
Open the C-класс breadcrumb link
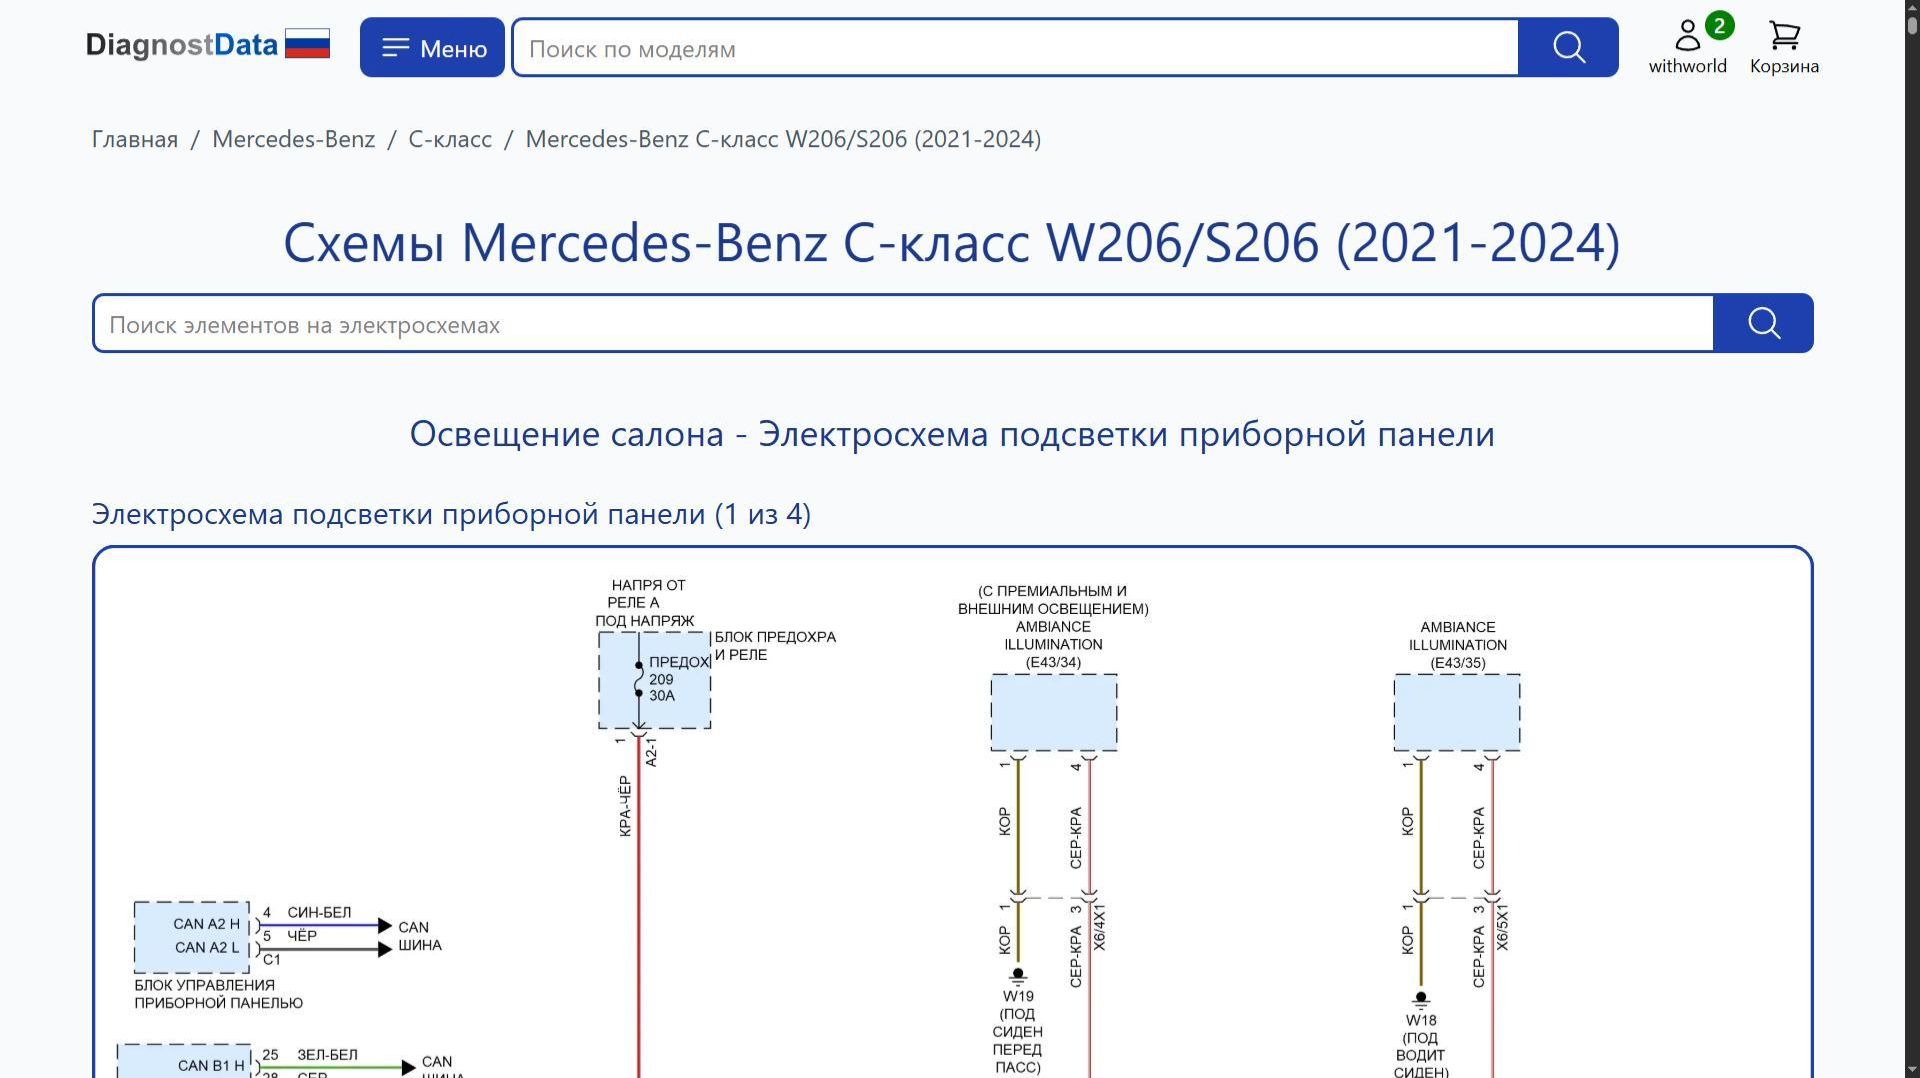pos(450,139)
